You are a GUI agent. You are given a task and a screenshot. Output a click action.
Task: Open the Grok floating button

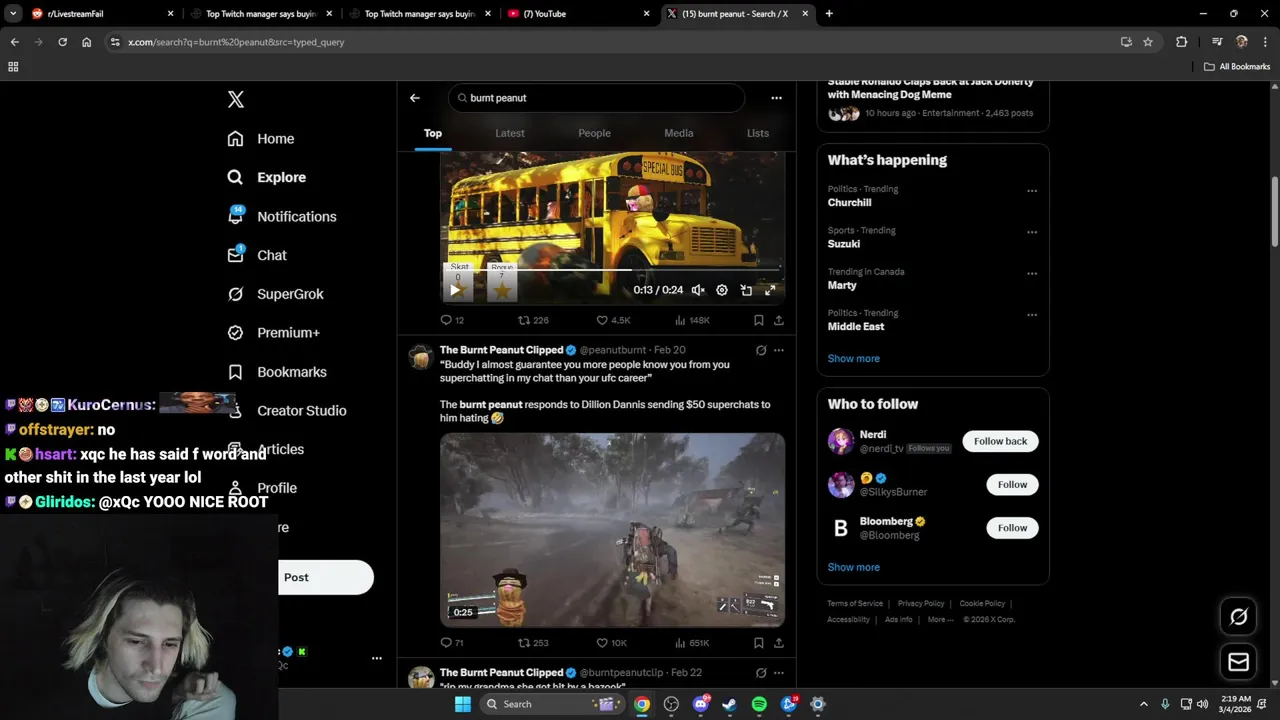tap(1238, 617)
